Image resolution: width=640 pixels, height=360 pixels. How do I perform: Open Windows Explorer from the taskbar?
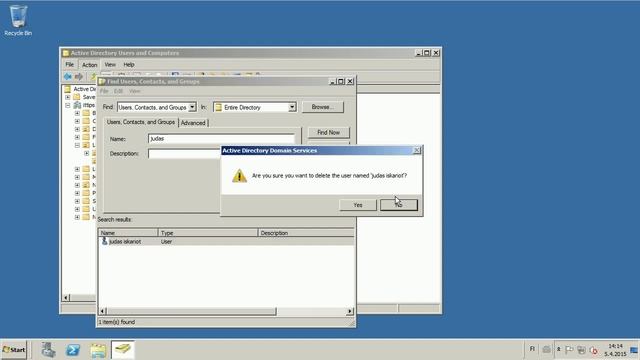click(x=98, y=350)
